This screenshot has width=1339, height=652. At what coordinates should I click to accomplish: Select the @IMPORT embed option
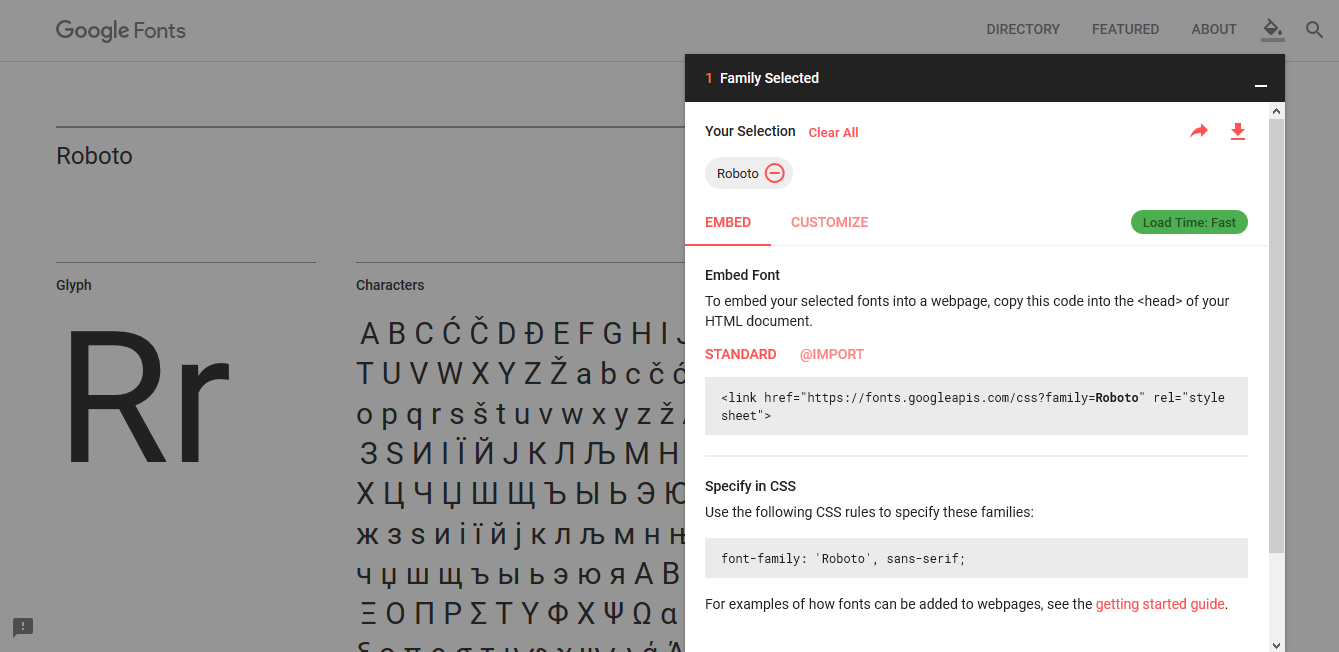tap(832, 354)
